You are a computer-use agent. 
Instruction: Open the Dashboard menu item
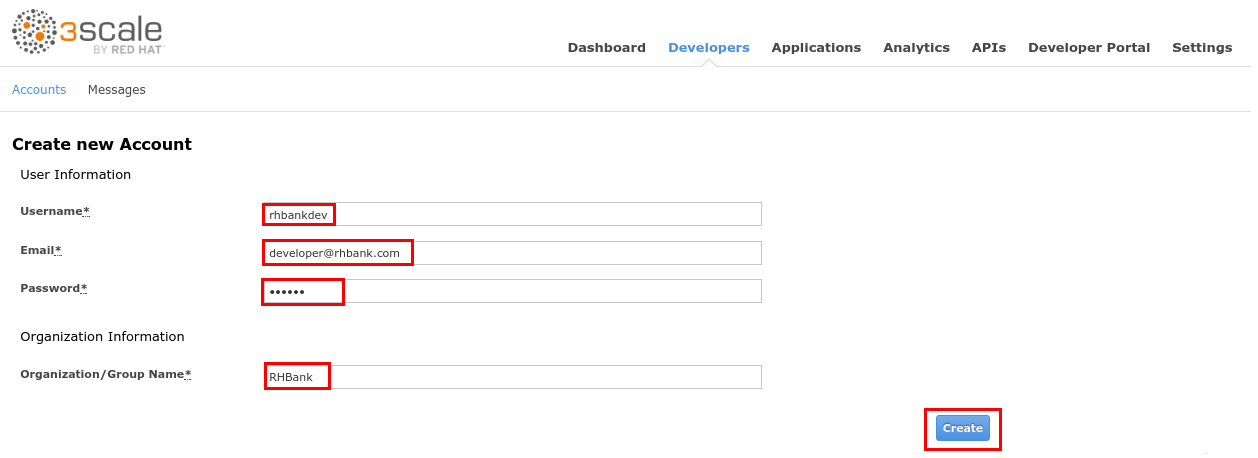pyautogui.click(x=606, y=47)
